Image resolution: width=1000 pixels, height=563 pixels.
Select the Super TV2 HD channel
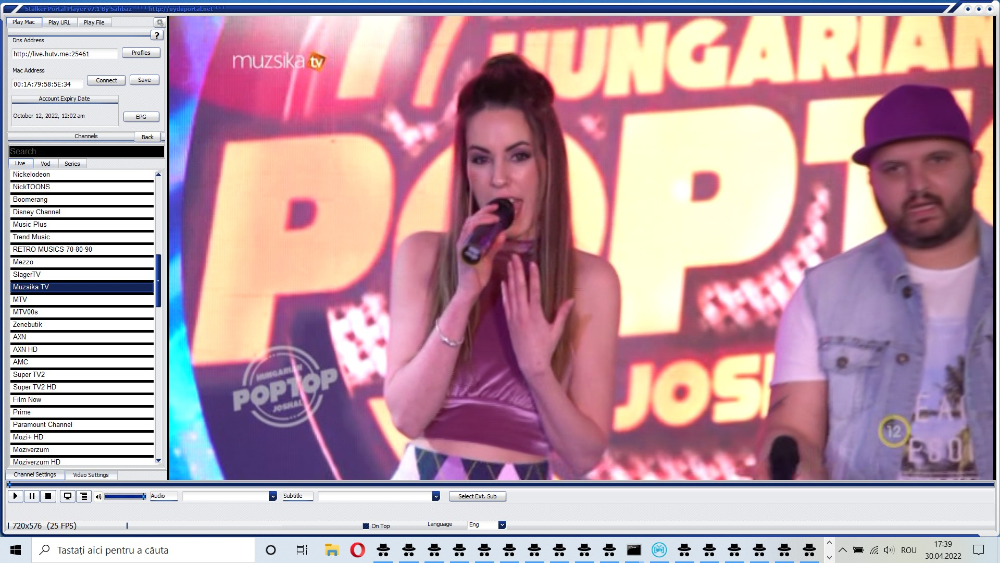(82, 387)
